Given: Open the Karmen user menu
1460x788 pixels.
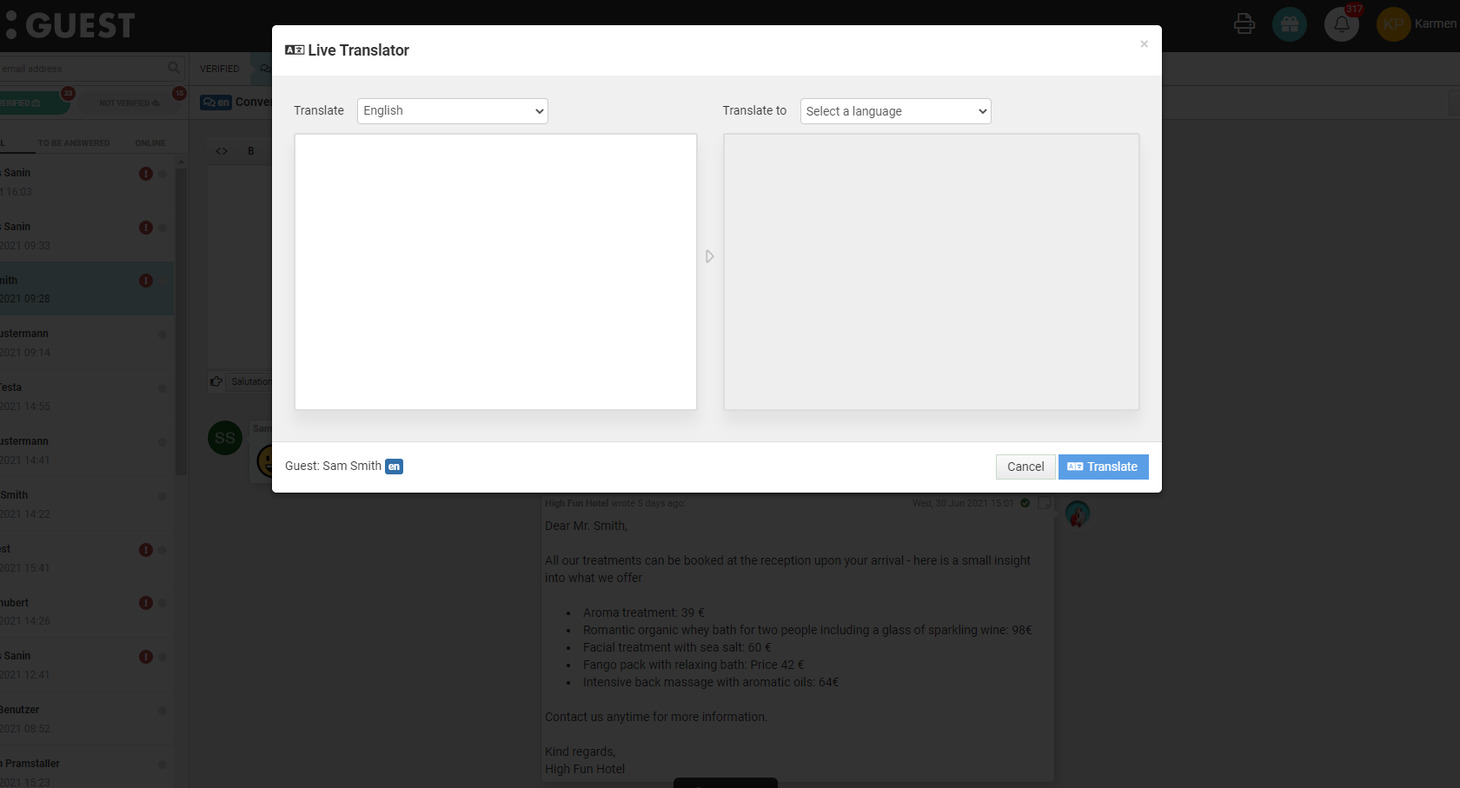Looking at the screenshot, I should point(1437,24).
